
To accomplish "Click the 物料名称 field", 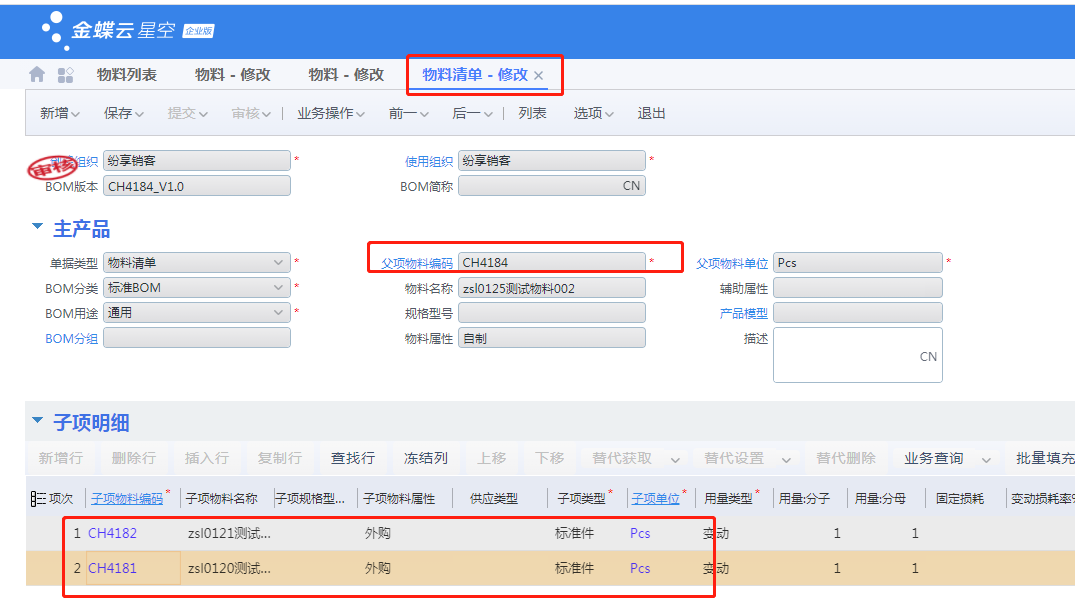I will (552, 288).
